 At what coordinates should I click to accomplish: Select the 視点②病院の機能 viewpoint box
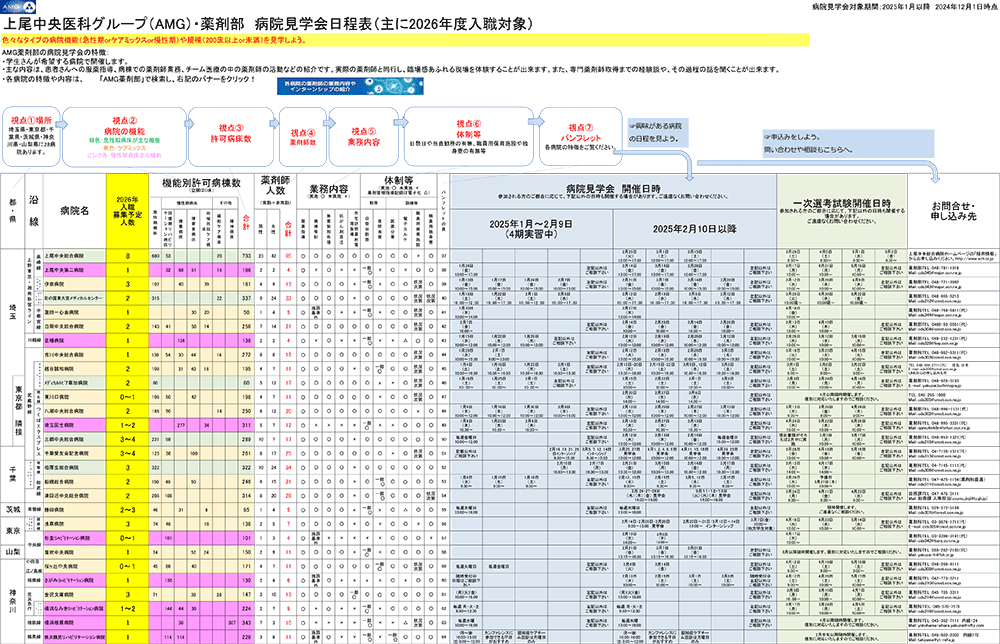pos(124,136)
